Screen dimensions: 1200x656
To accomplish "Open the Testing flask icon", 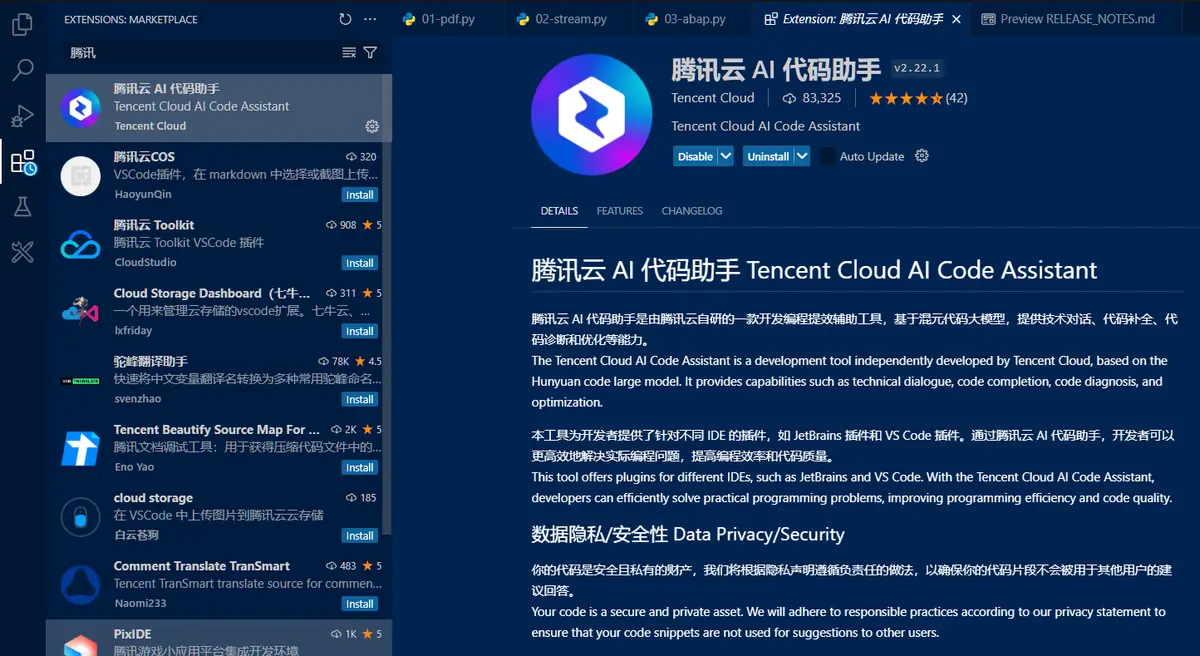I will coord(22,207).
